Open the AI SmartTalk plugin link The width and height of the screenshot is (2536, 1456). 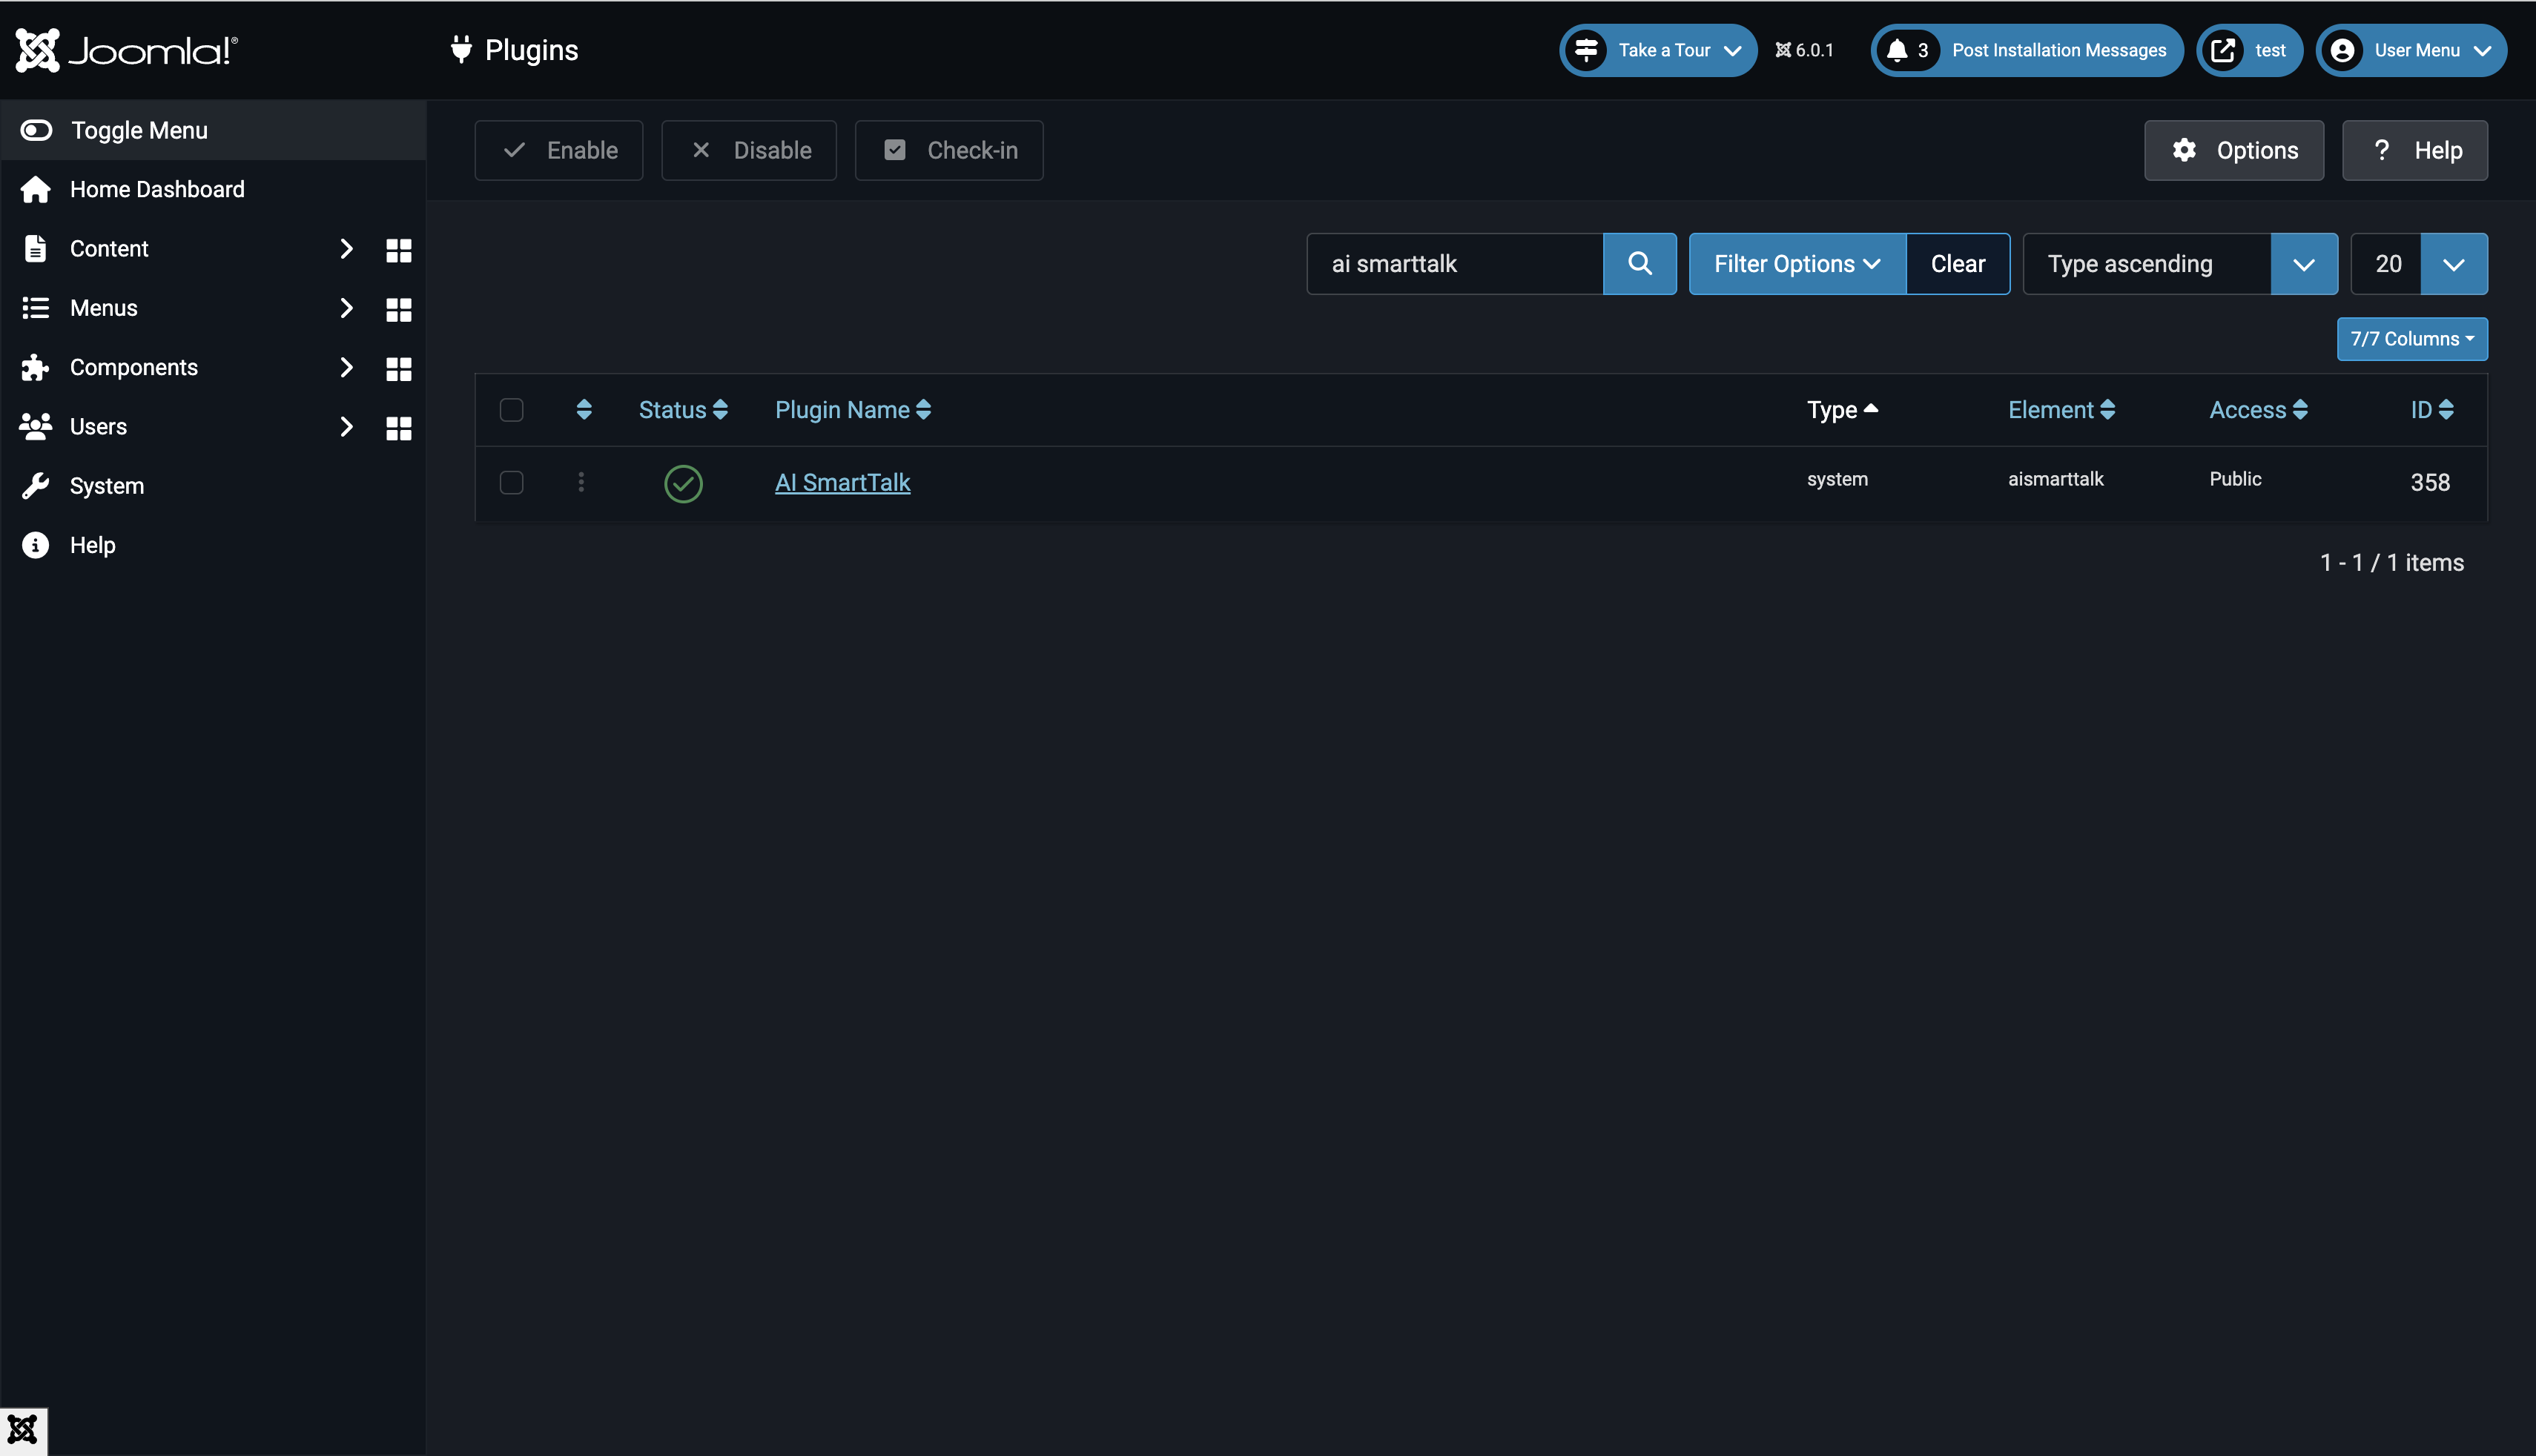[x=842, y=482]
